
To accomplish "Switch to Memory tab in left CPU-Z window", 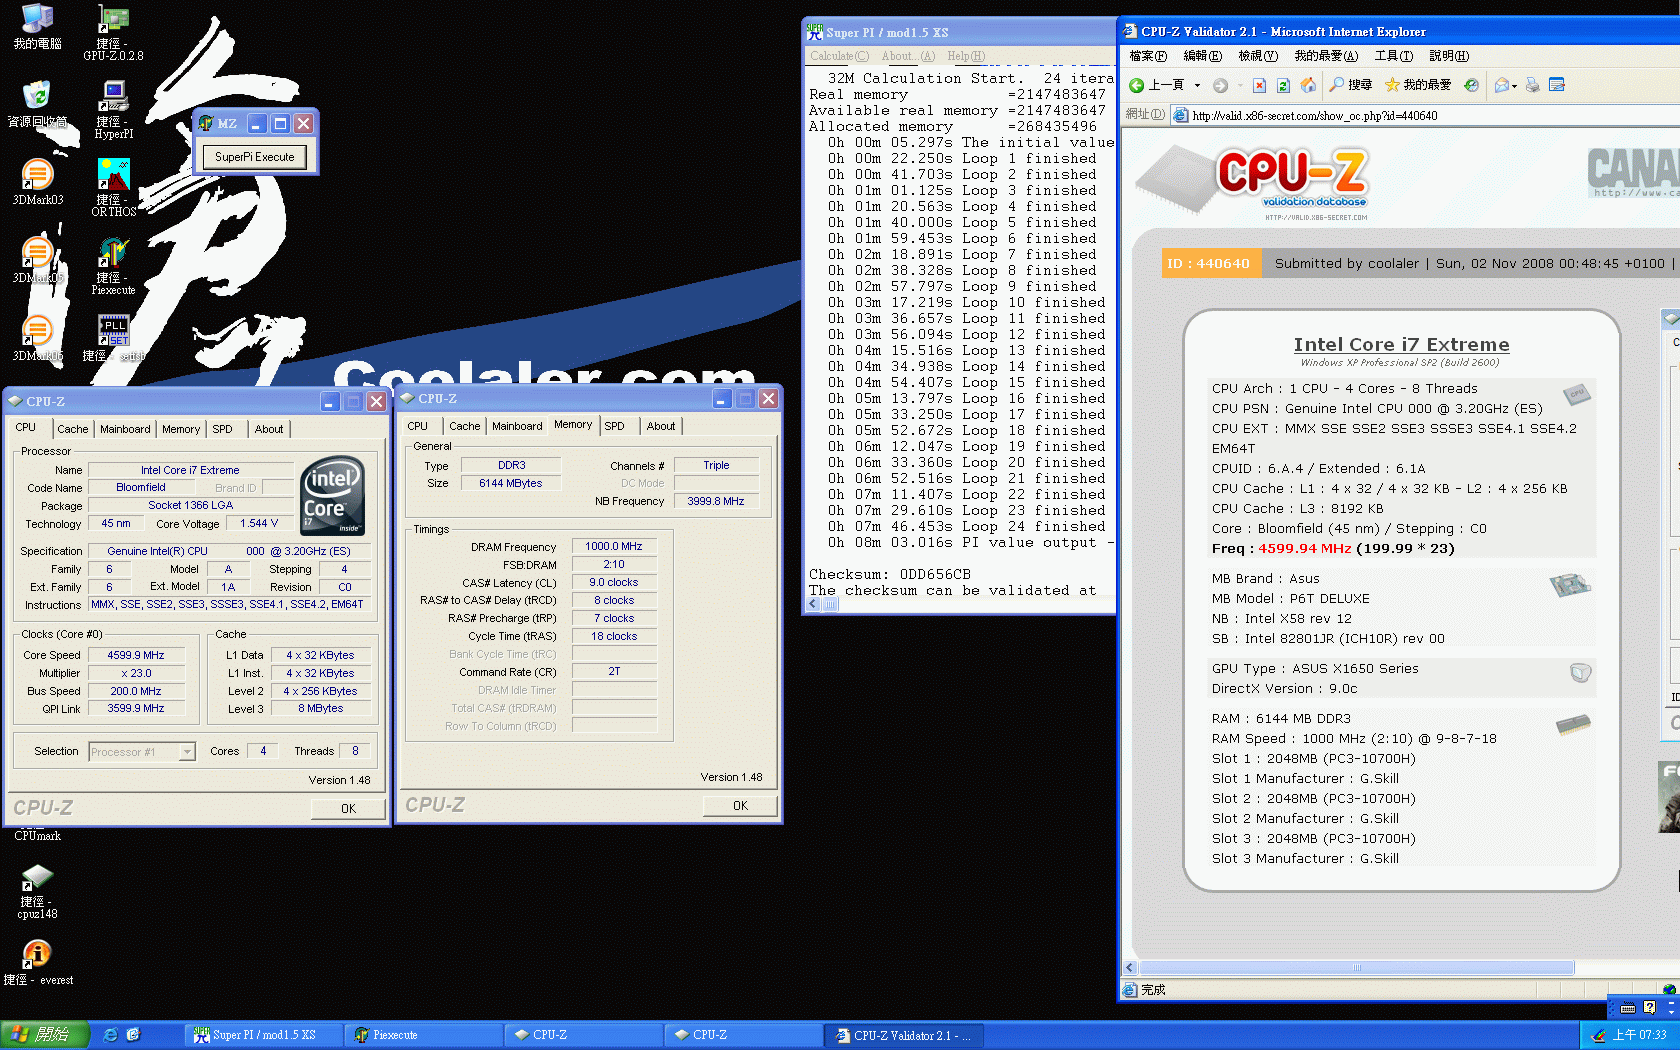I will click(181, 429).
